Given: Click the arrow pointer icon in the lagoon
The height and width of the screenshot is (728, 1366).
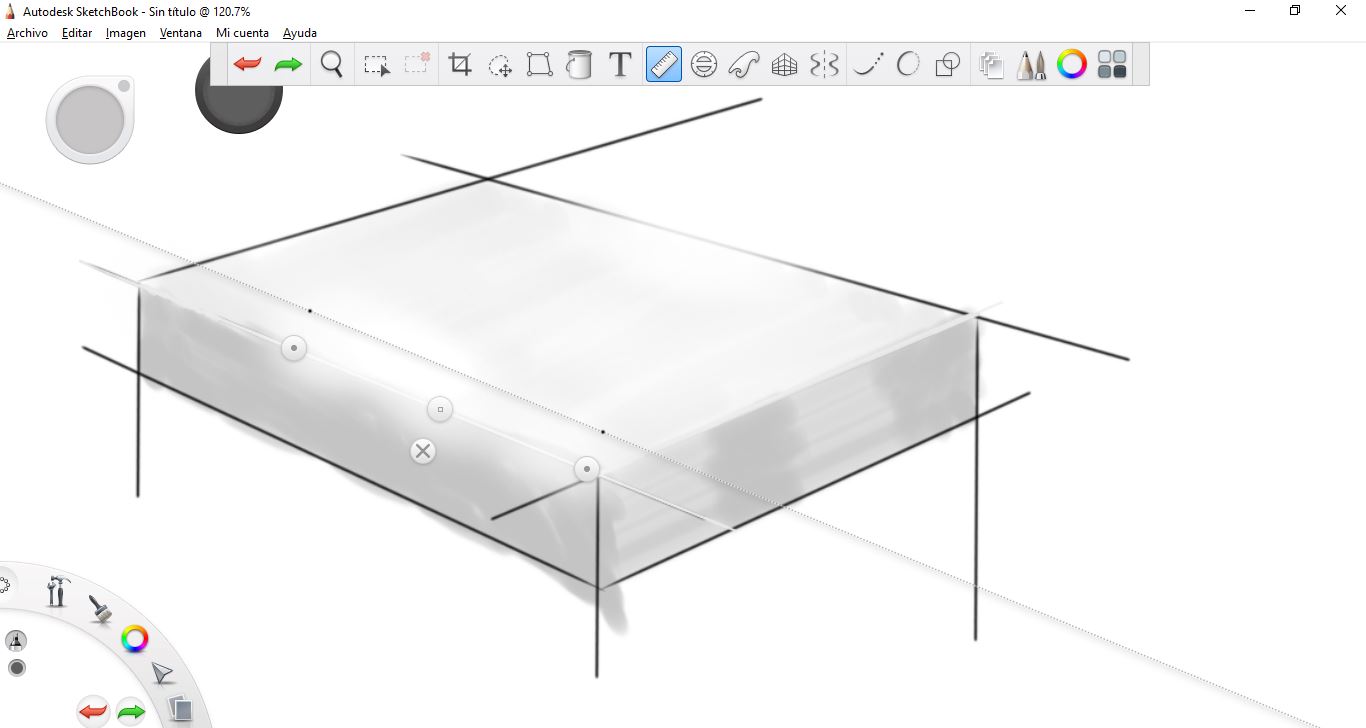Looking at the screenshot, I should (162, 672).
